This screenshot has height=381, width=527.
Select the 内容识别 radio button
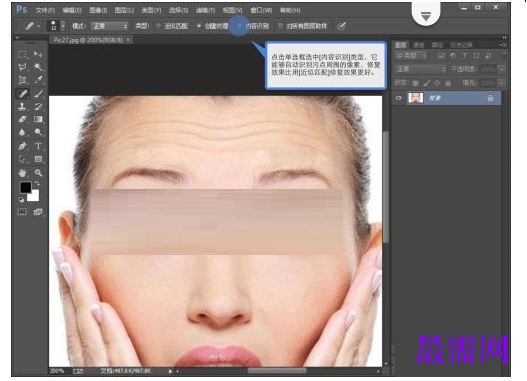click(239, 26)
